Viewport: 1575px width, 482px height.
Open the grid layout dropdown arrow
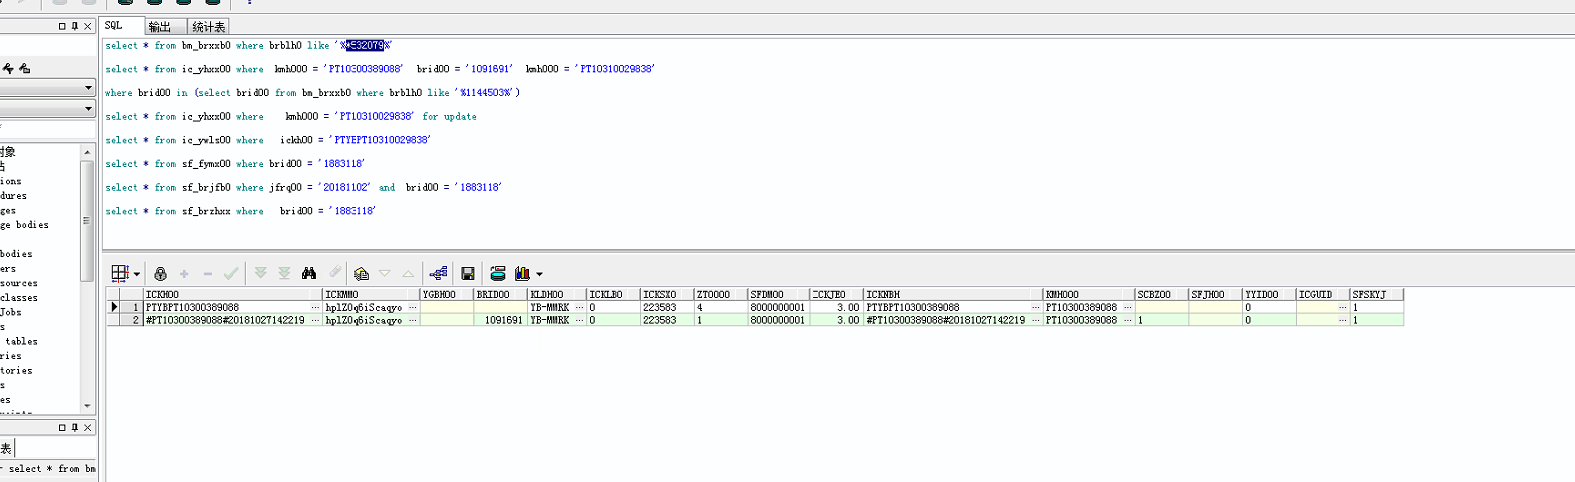pyautogui.click(x=137, y=274)
